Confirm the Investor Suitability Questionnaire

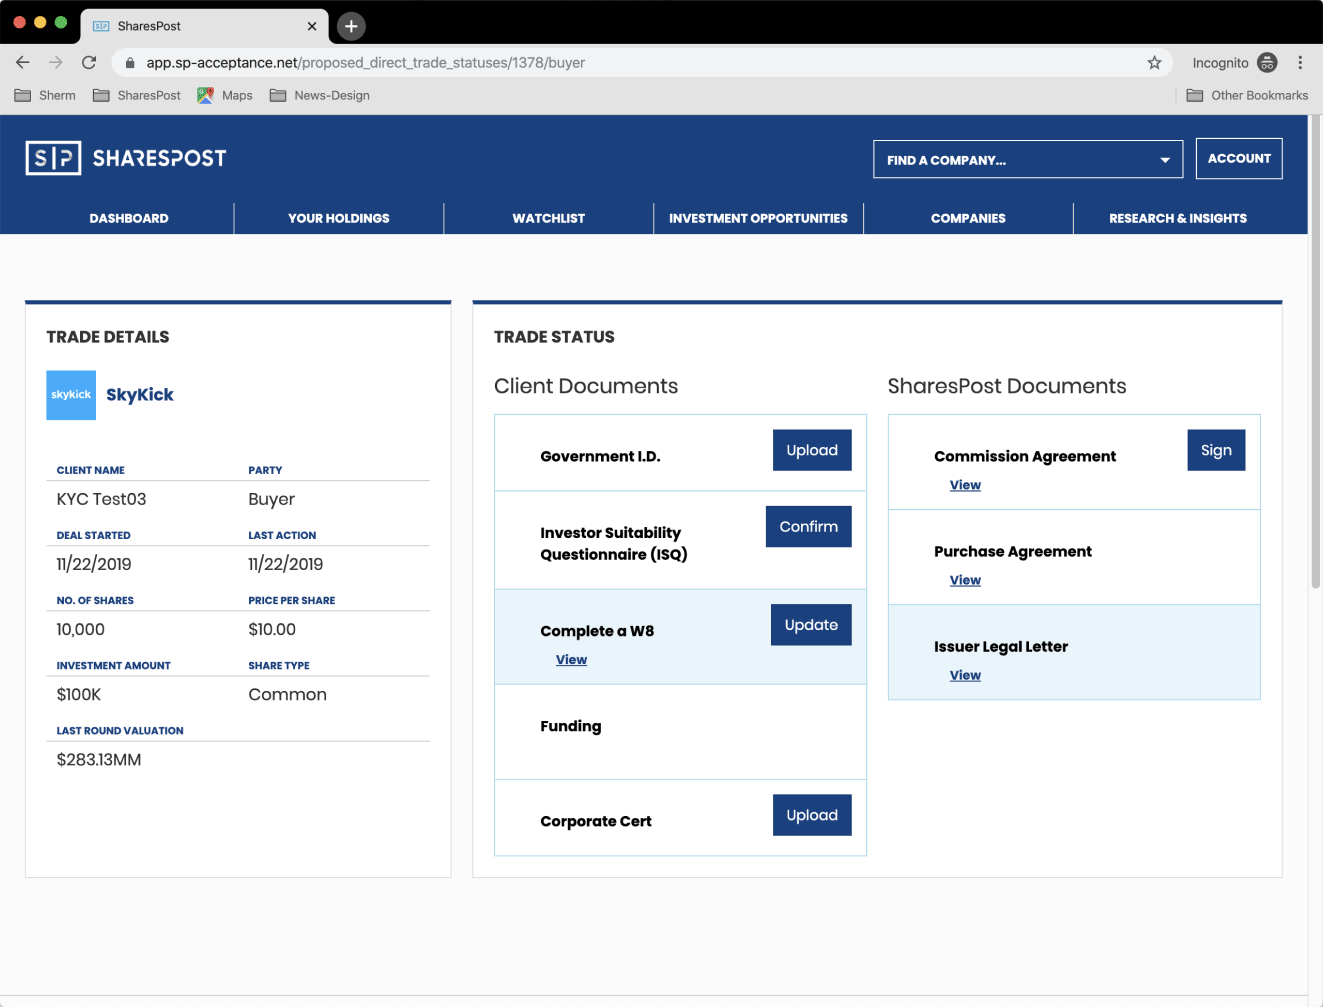point(808,526)
